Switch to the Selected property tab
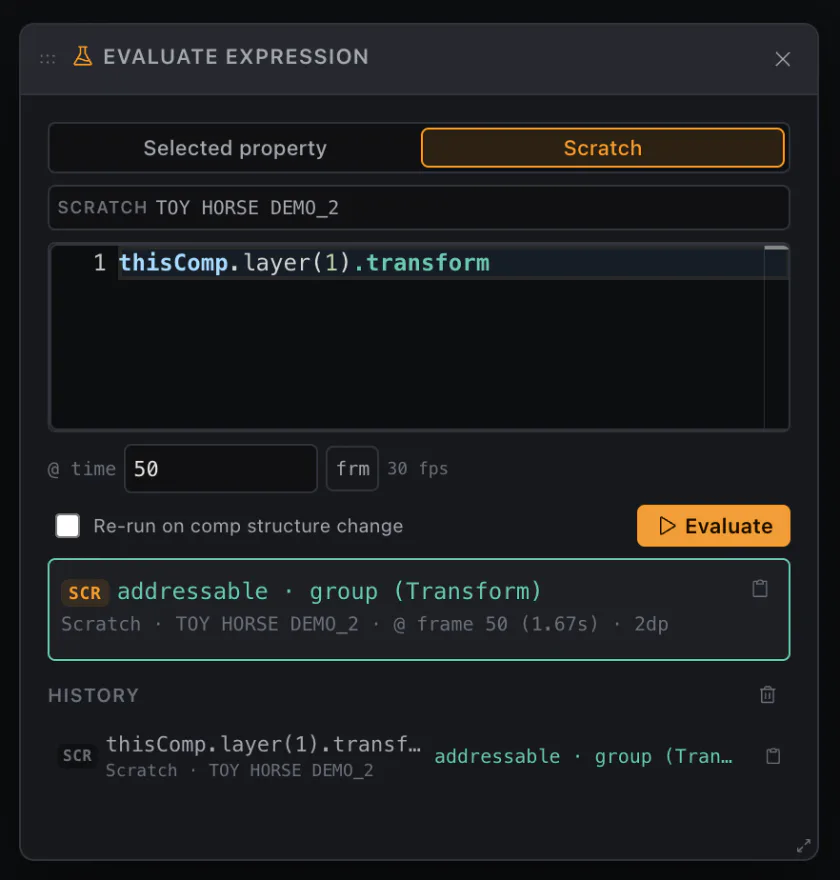 point(235,148)
